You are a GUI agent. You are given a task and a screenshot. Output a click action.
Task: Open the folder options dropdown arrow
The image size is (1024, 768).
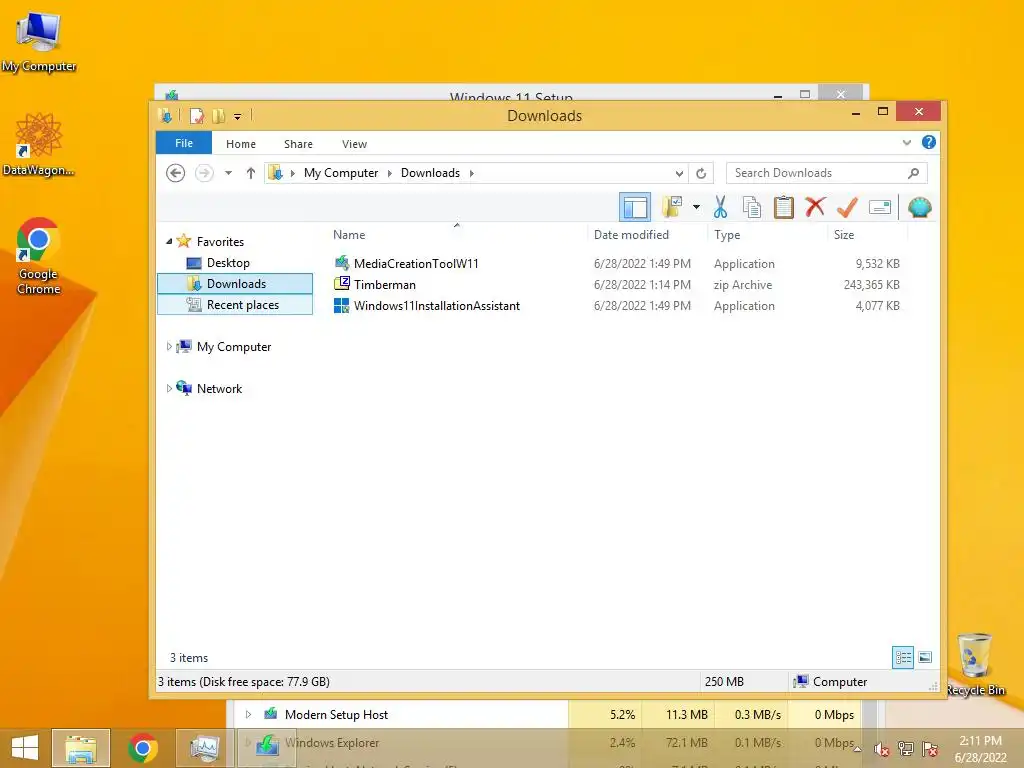tap(696, 208)
